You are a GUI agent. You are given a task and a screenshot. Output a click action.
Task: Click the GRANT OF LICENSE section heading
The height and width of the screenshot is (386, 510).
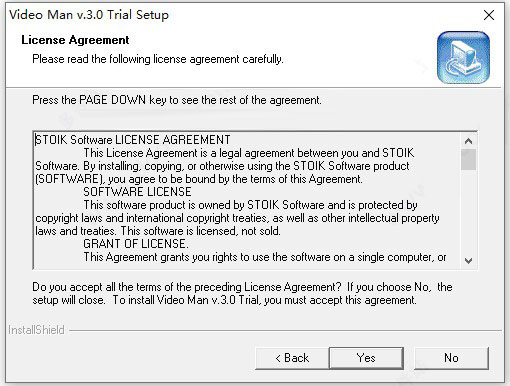pyautogui.click(x=136, y=244)
